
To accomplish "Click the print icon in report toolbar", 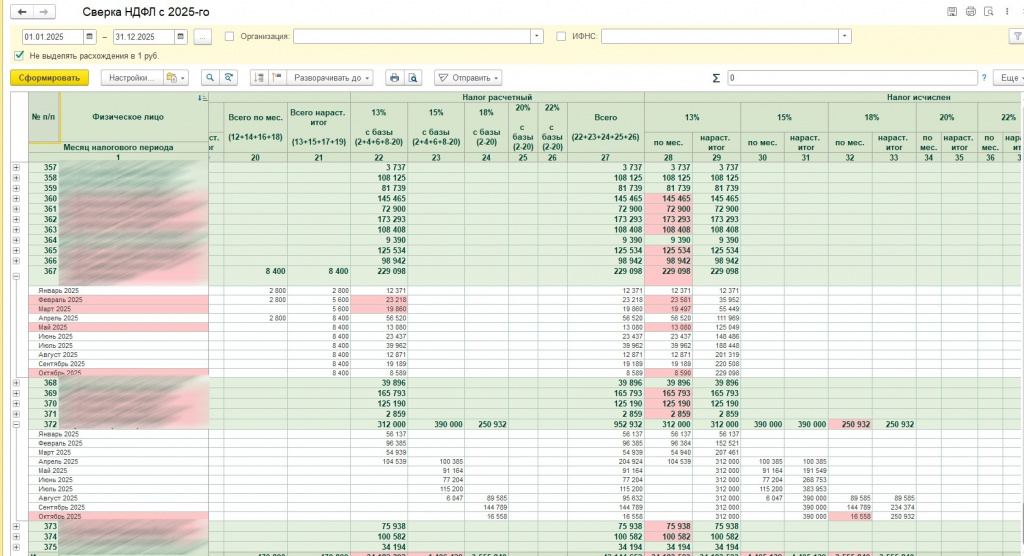I will click(x=395, y=77).
